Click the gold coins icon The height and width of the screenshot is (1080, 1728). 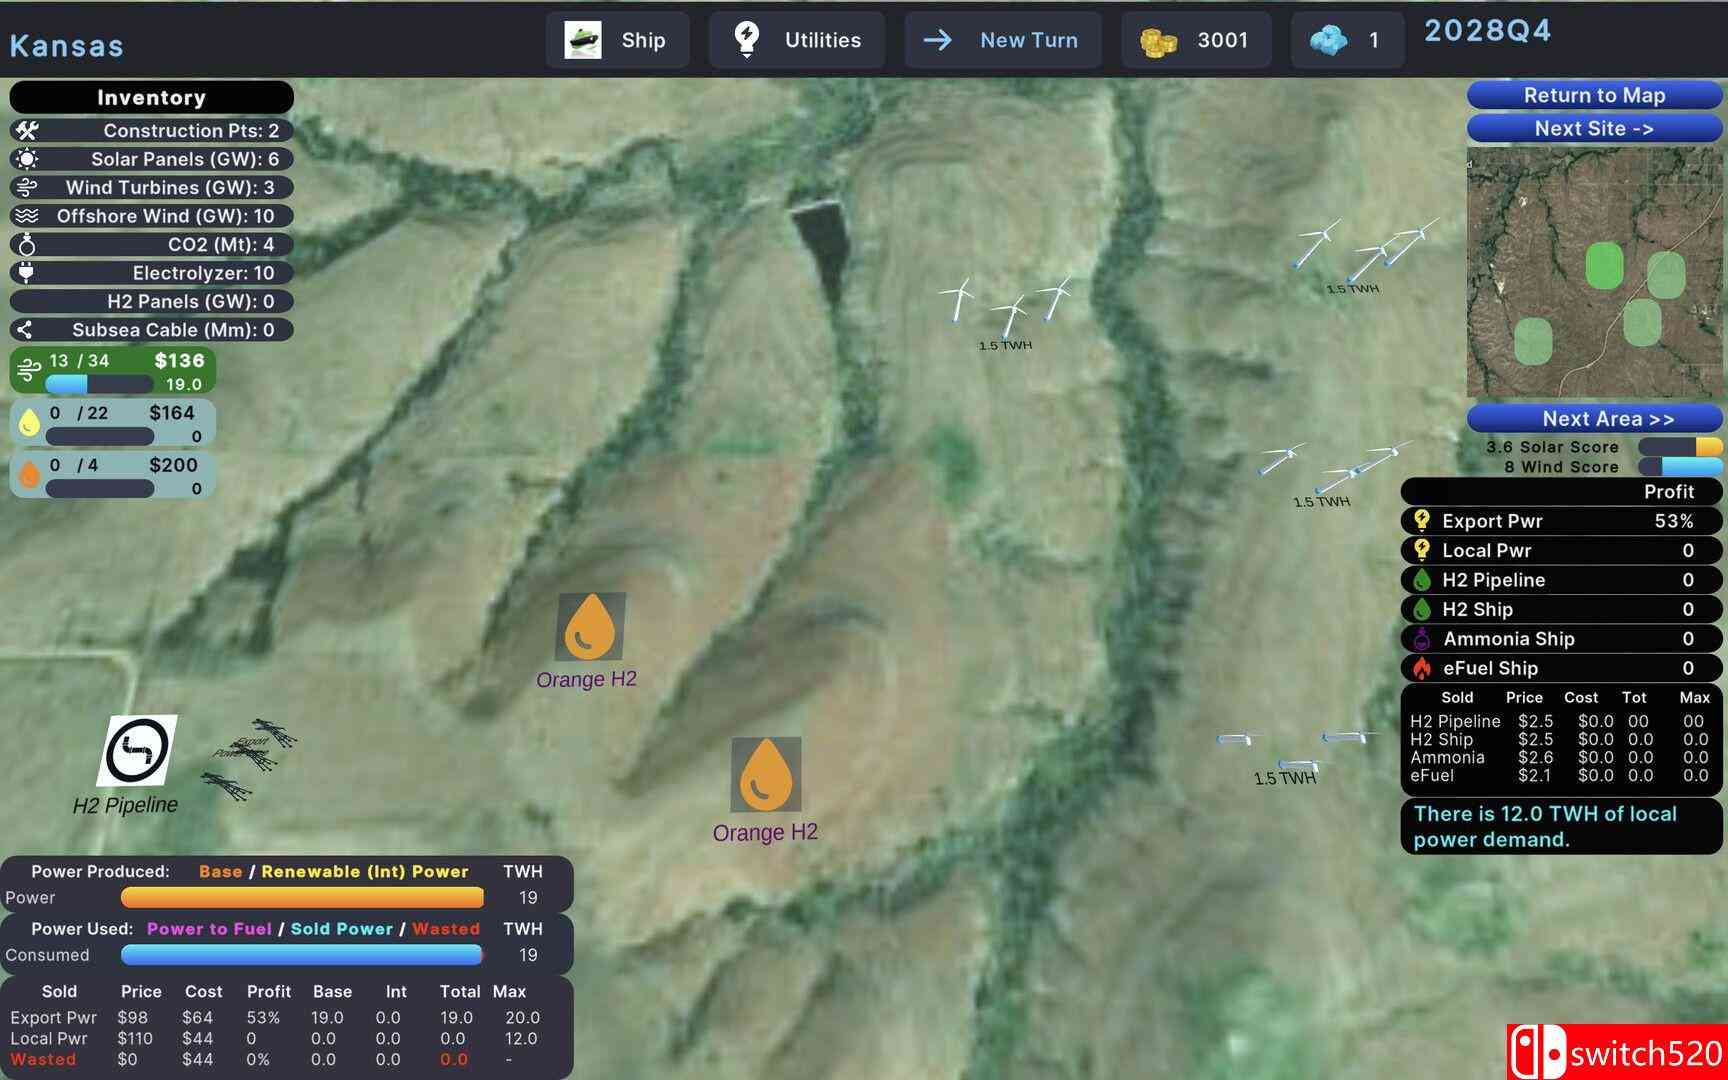pos(1158,41)
